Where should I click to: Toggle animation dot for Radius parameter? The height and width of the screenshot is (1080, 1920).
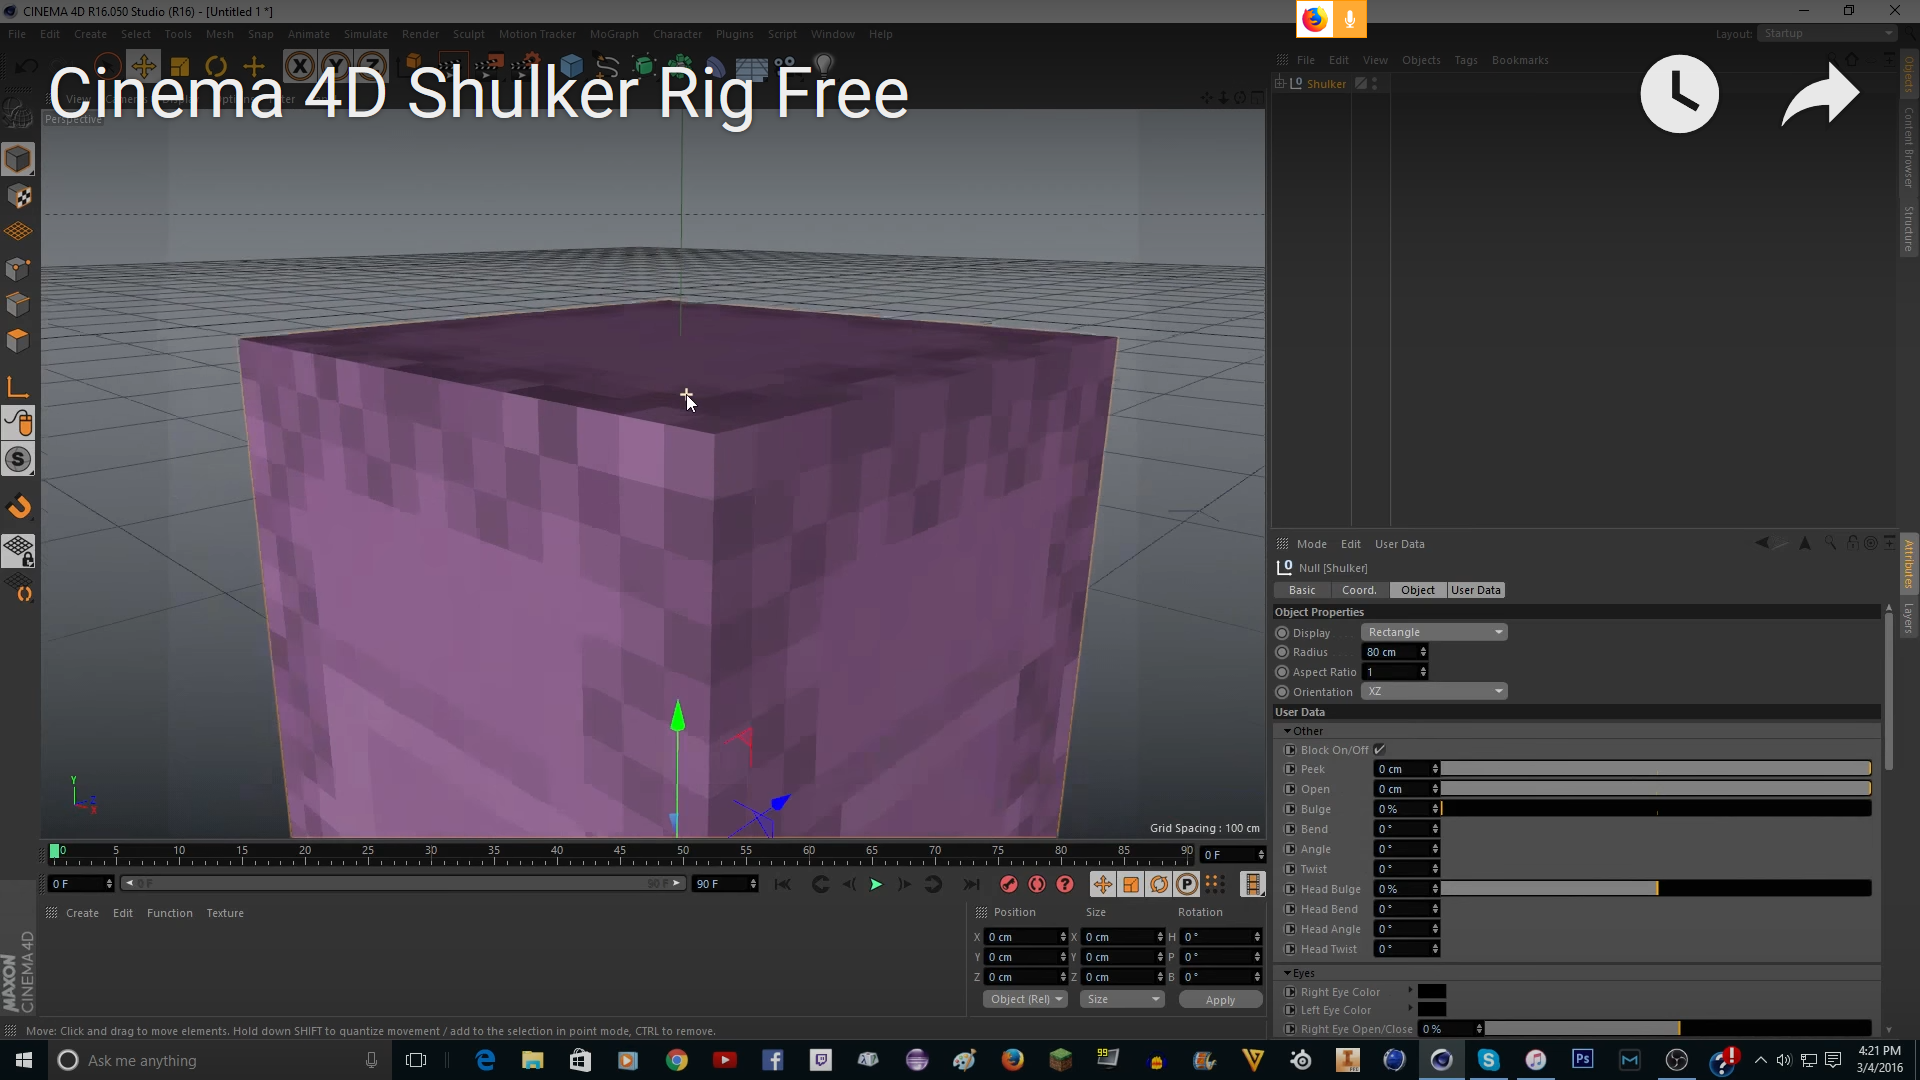pos(1282,652)
